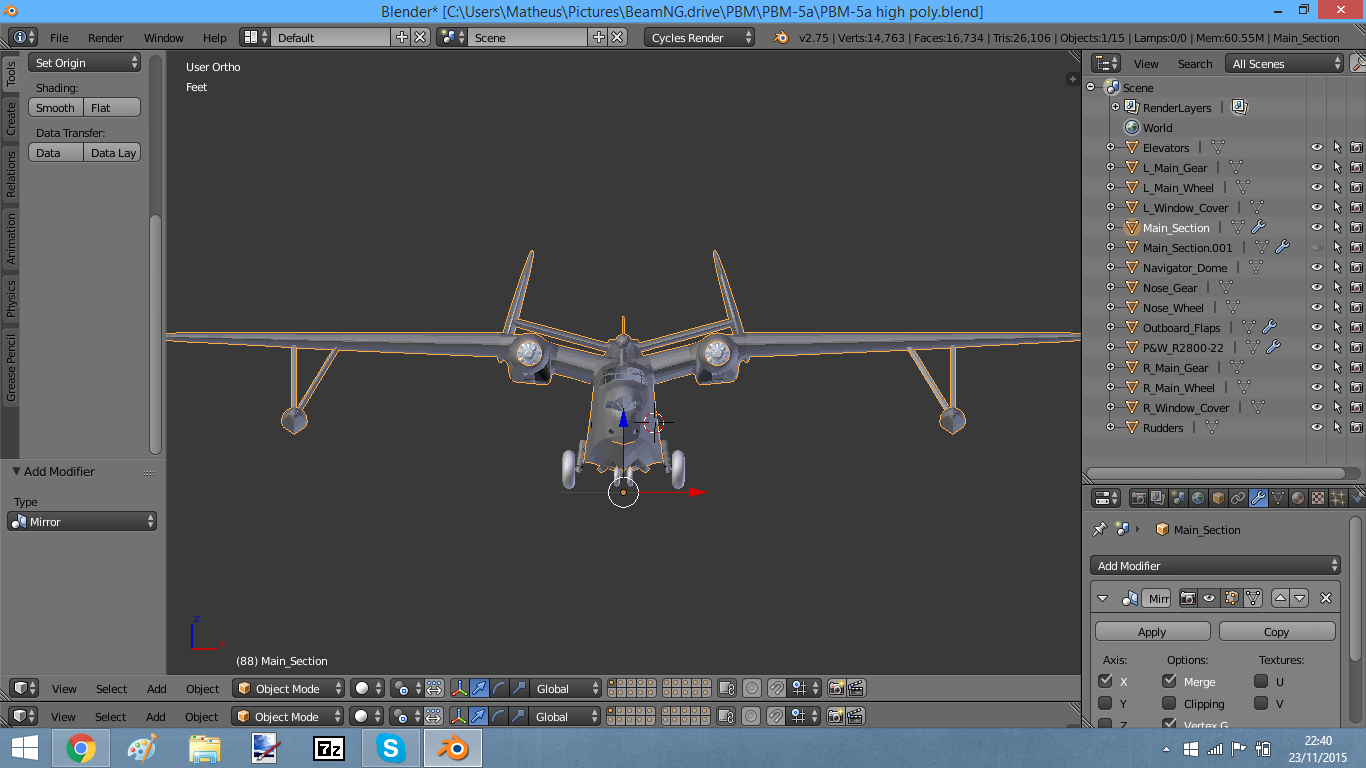The height and width of the screenshot is (768, 1366).
Task: Click the Smooth shading button
Action: tap(56, 107)
